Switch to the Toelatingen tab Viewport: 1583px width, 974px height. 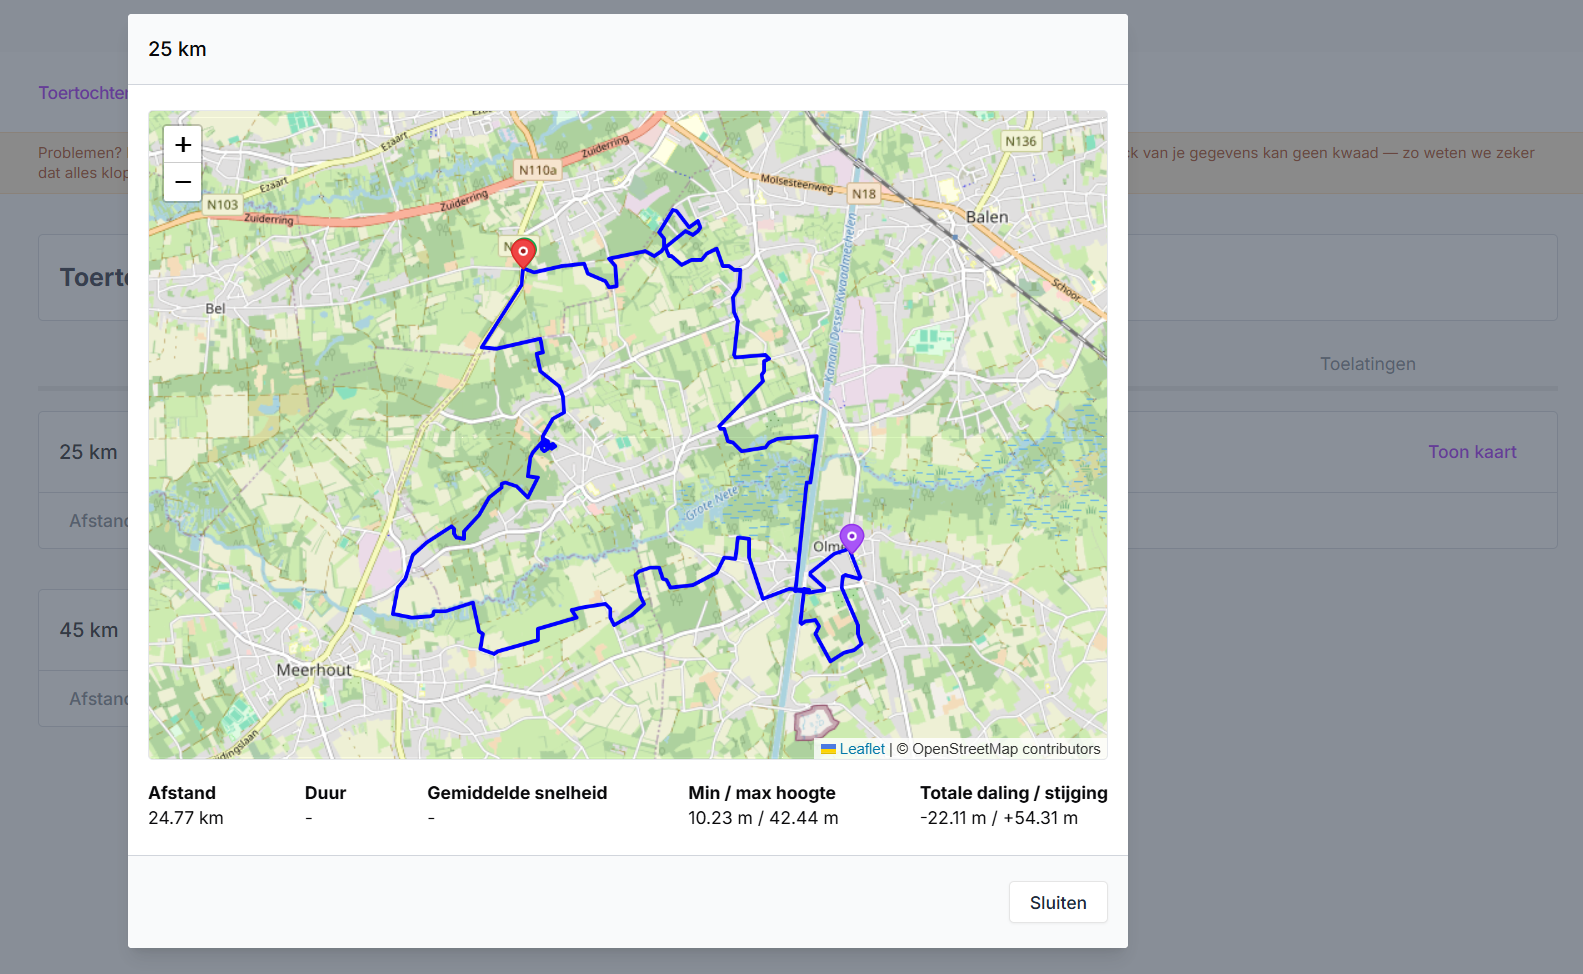click(x=1367, y=364)
